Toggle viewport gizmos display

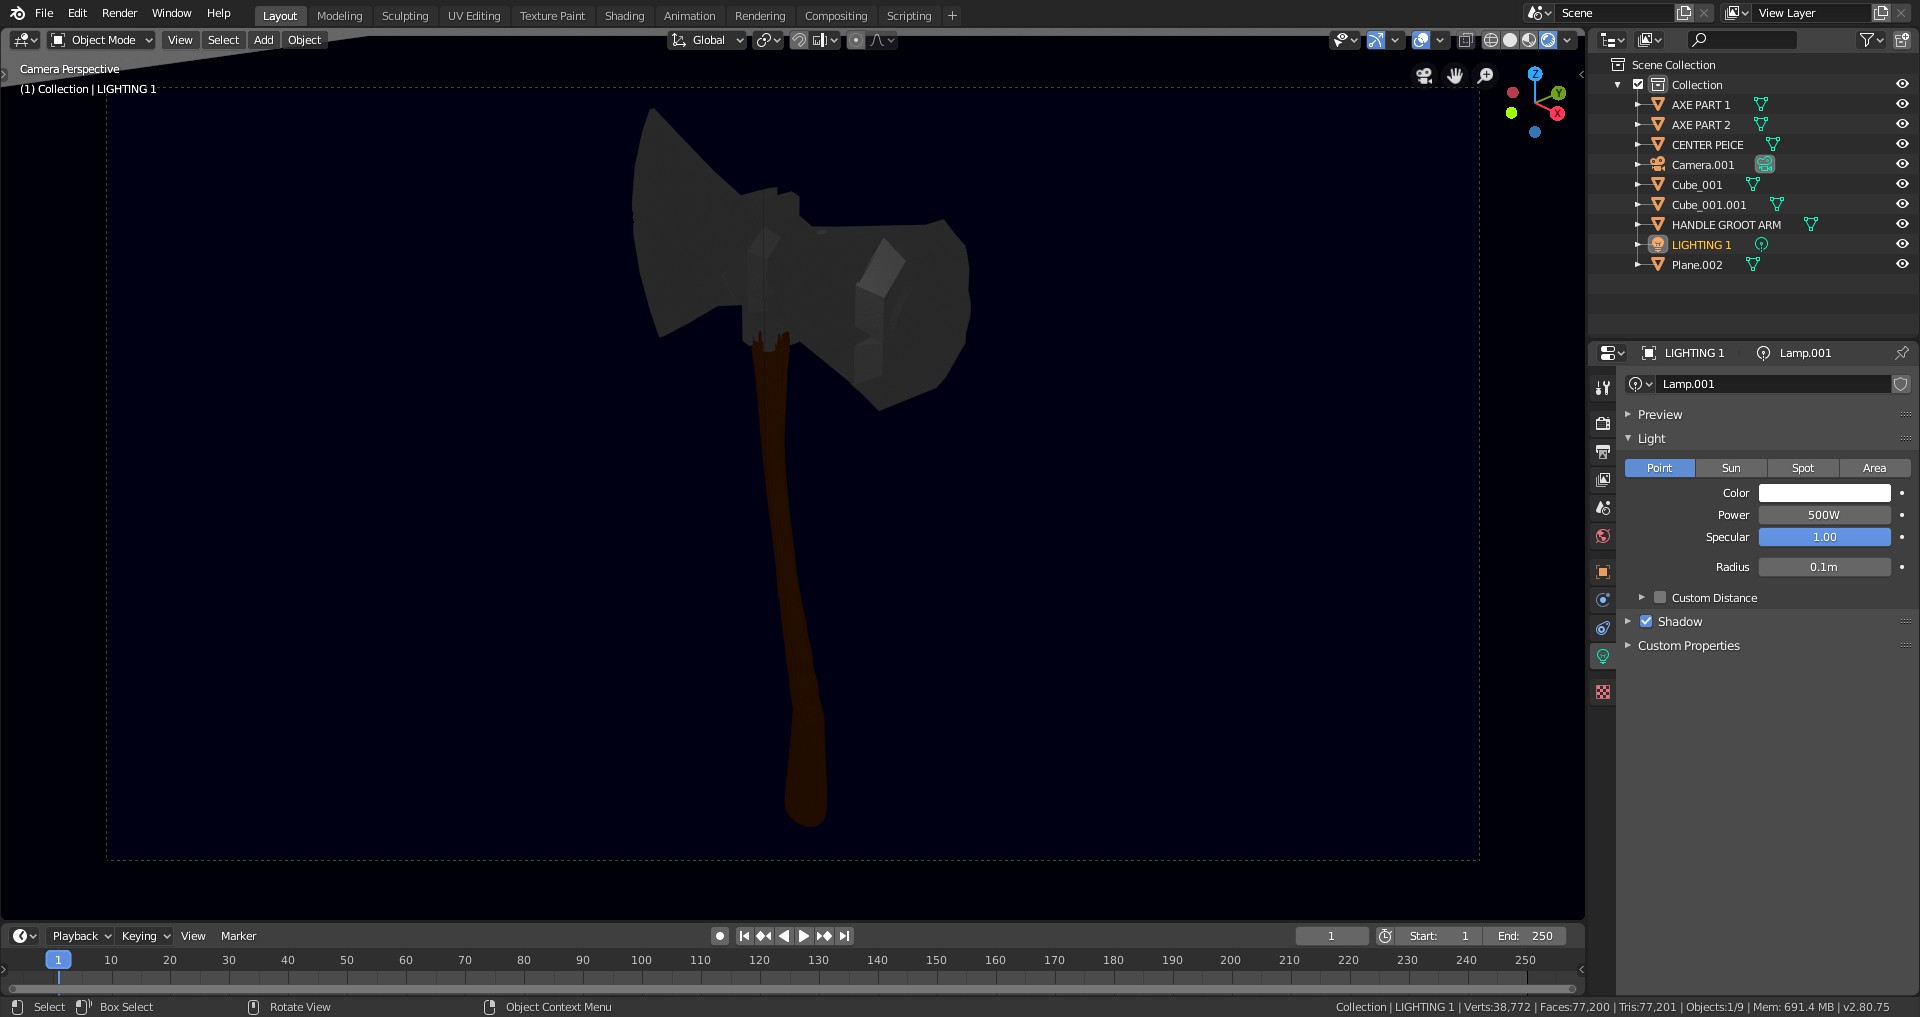[x=1376, y=40]
